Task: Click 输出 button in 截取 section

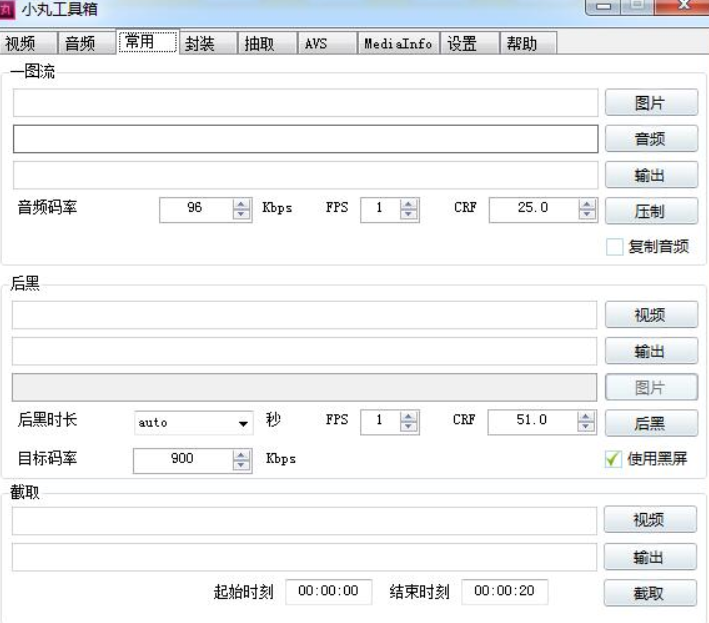Action: point(650,557)
